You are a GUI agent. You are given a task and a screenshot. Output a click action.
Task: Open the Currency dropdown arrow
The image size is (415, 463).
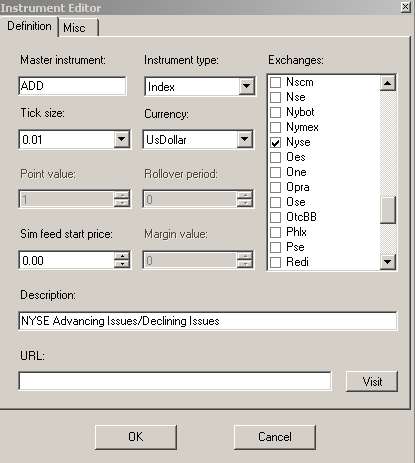pyautogui.click(x=245, y=139)
